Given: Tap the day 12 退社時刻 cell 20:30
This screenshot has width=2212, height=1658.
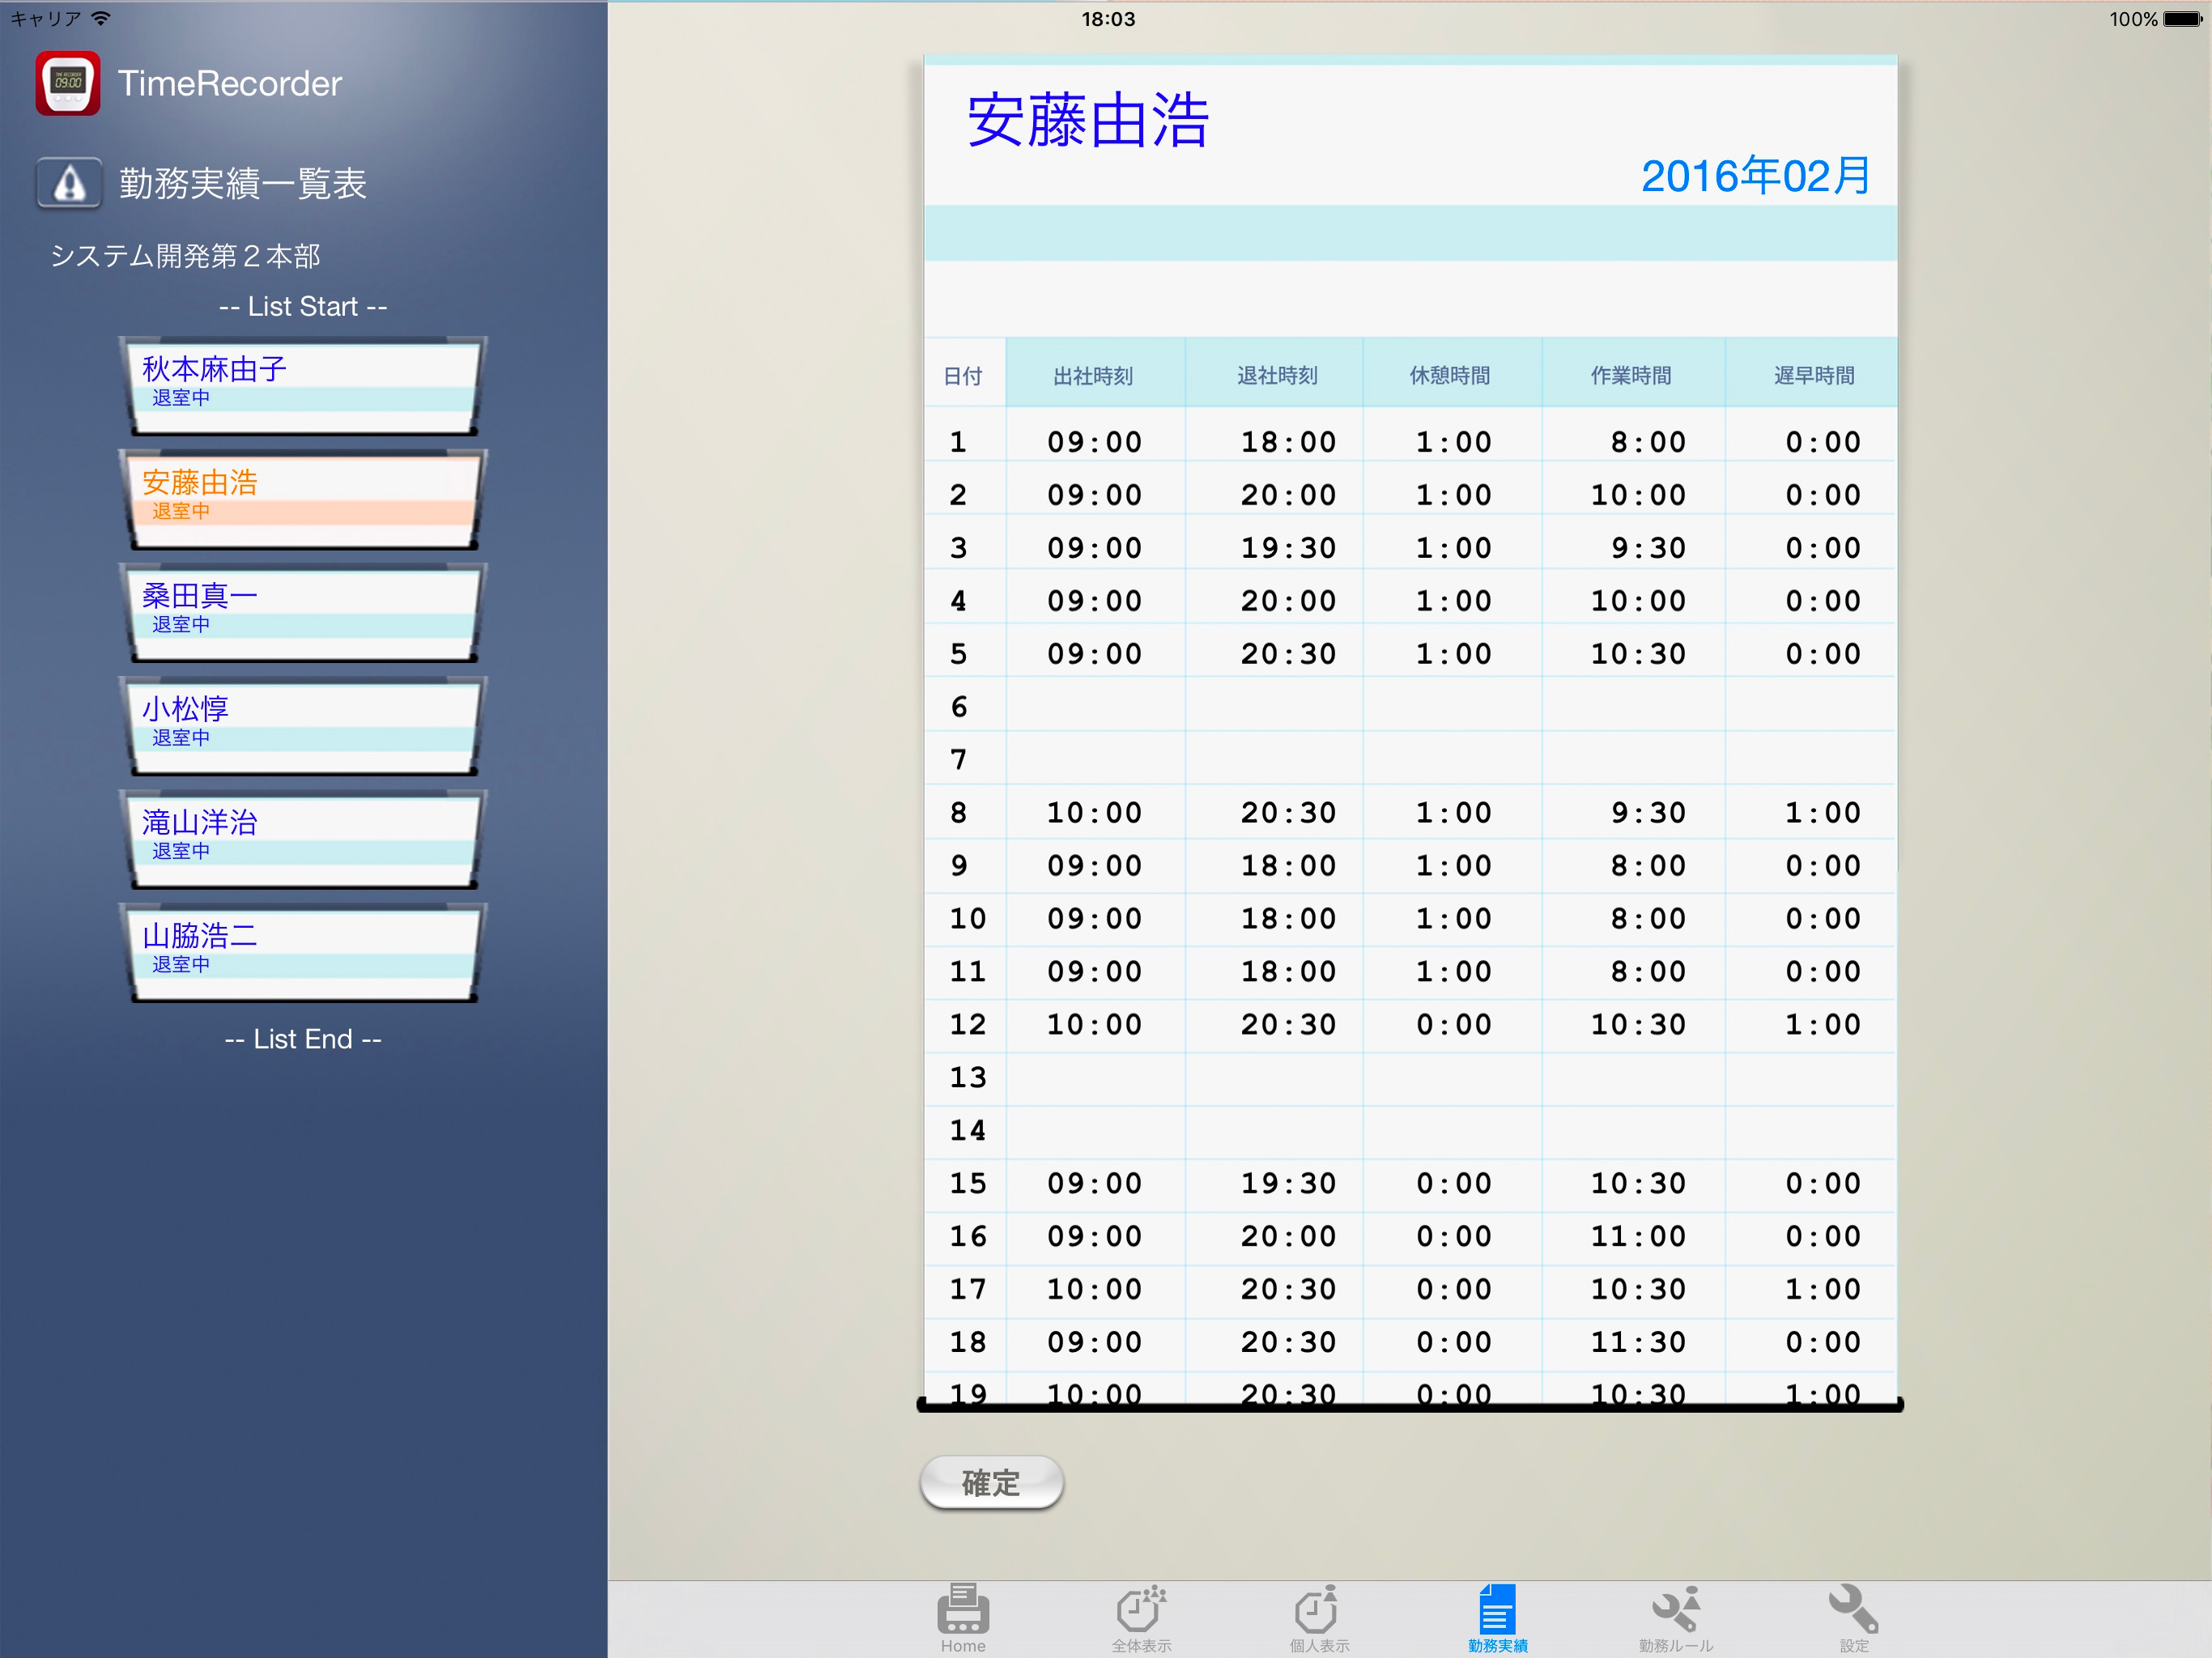Looking at the screenshot, I should (1288, 1024).
